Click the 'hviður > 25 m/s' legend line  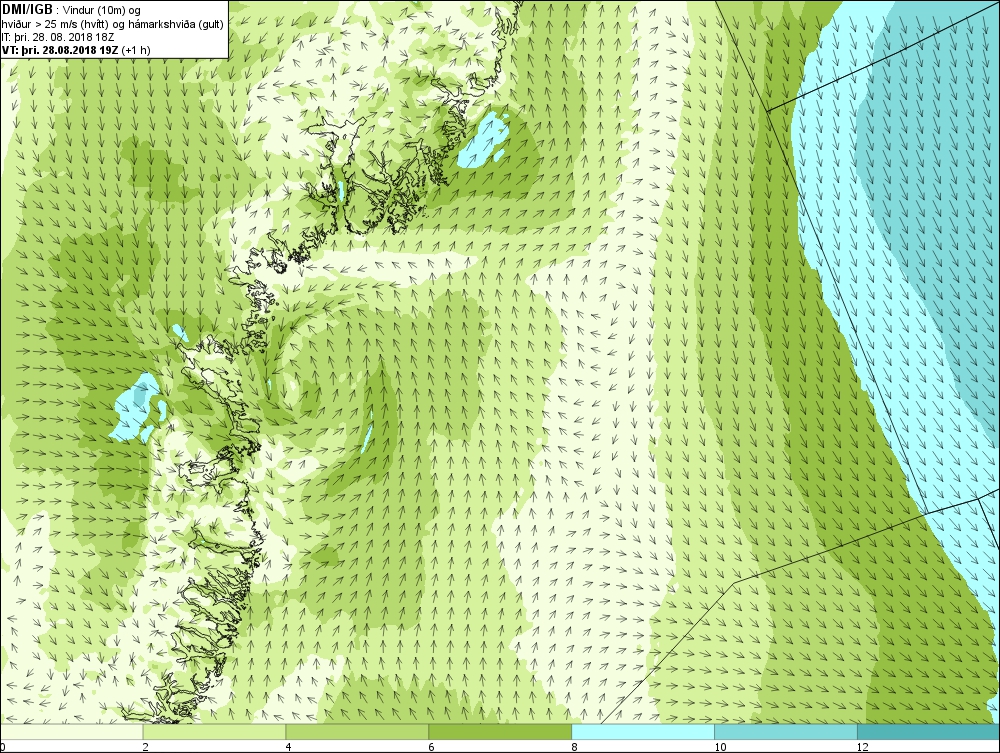tap(112, 24)
